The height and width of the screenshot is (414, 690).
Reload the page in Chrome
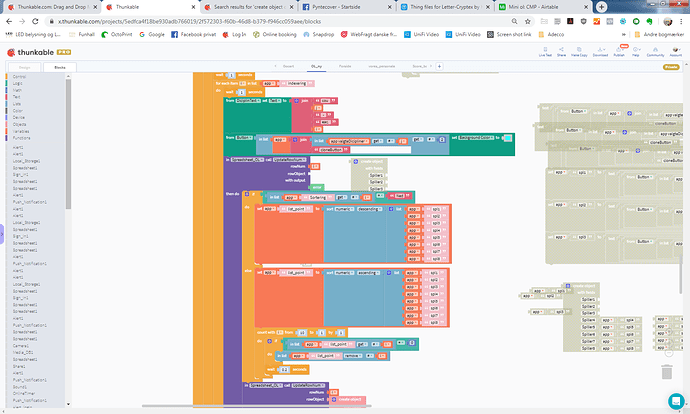tap(35, 21)
